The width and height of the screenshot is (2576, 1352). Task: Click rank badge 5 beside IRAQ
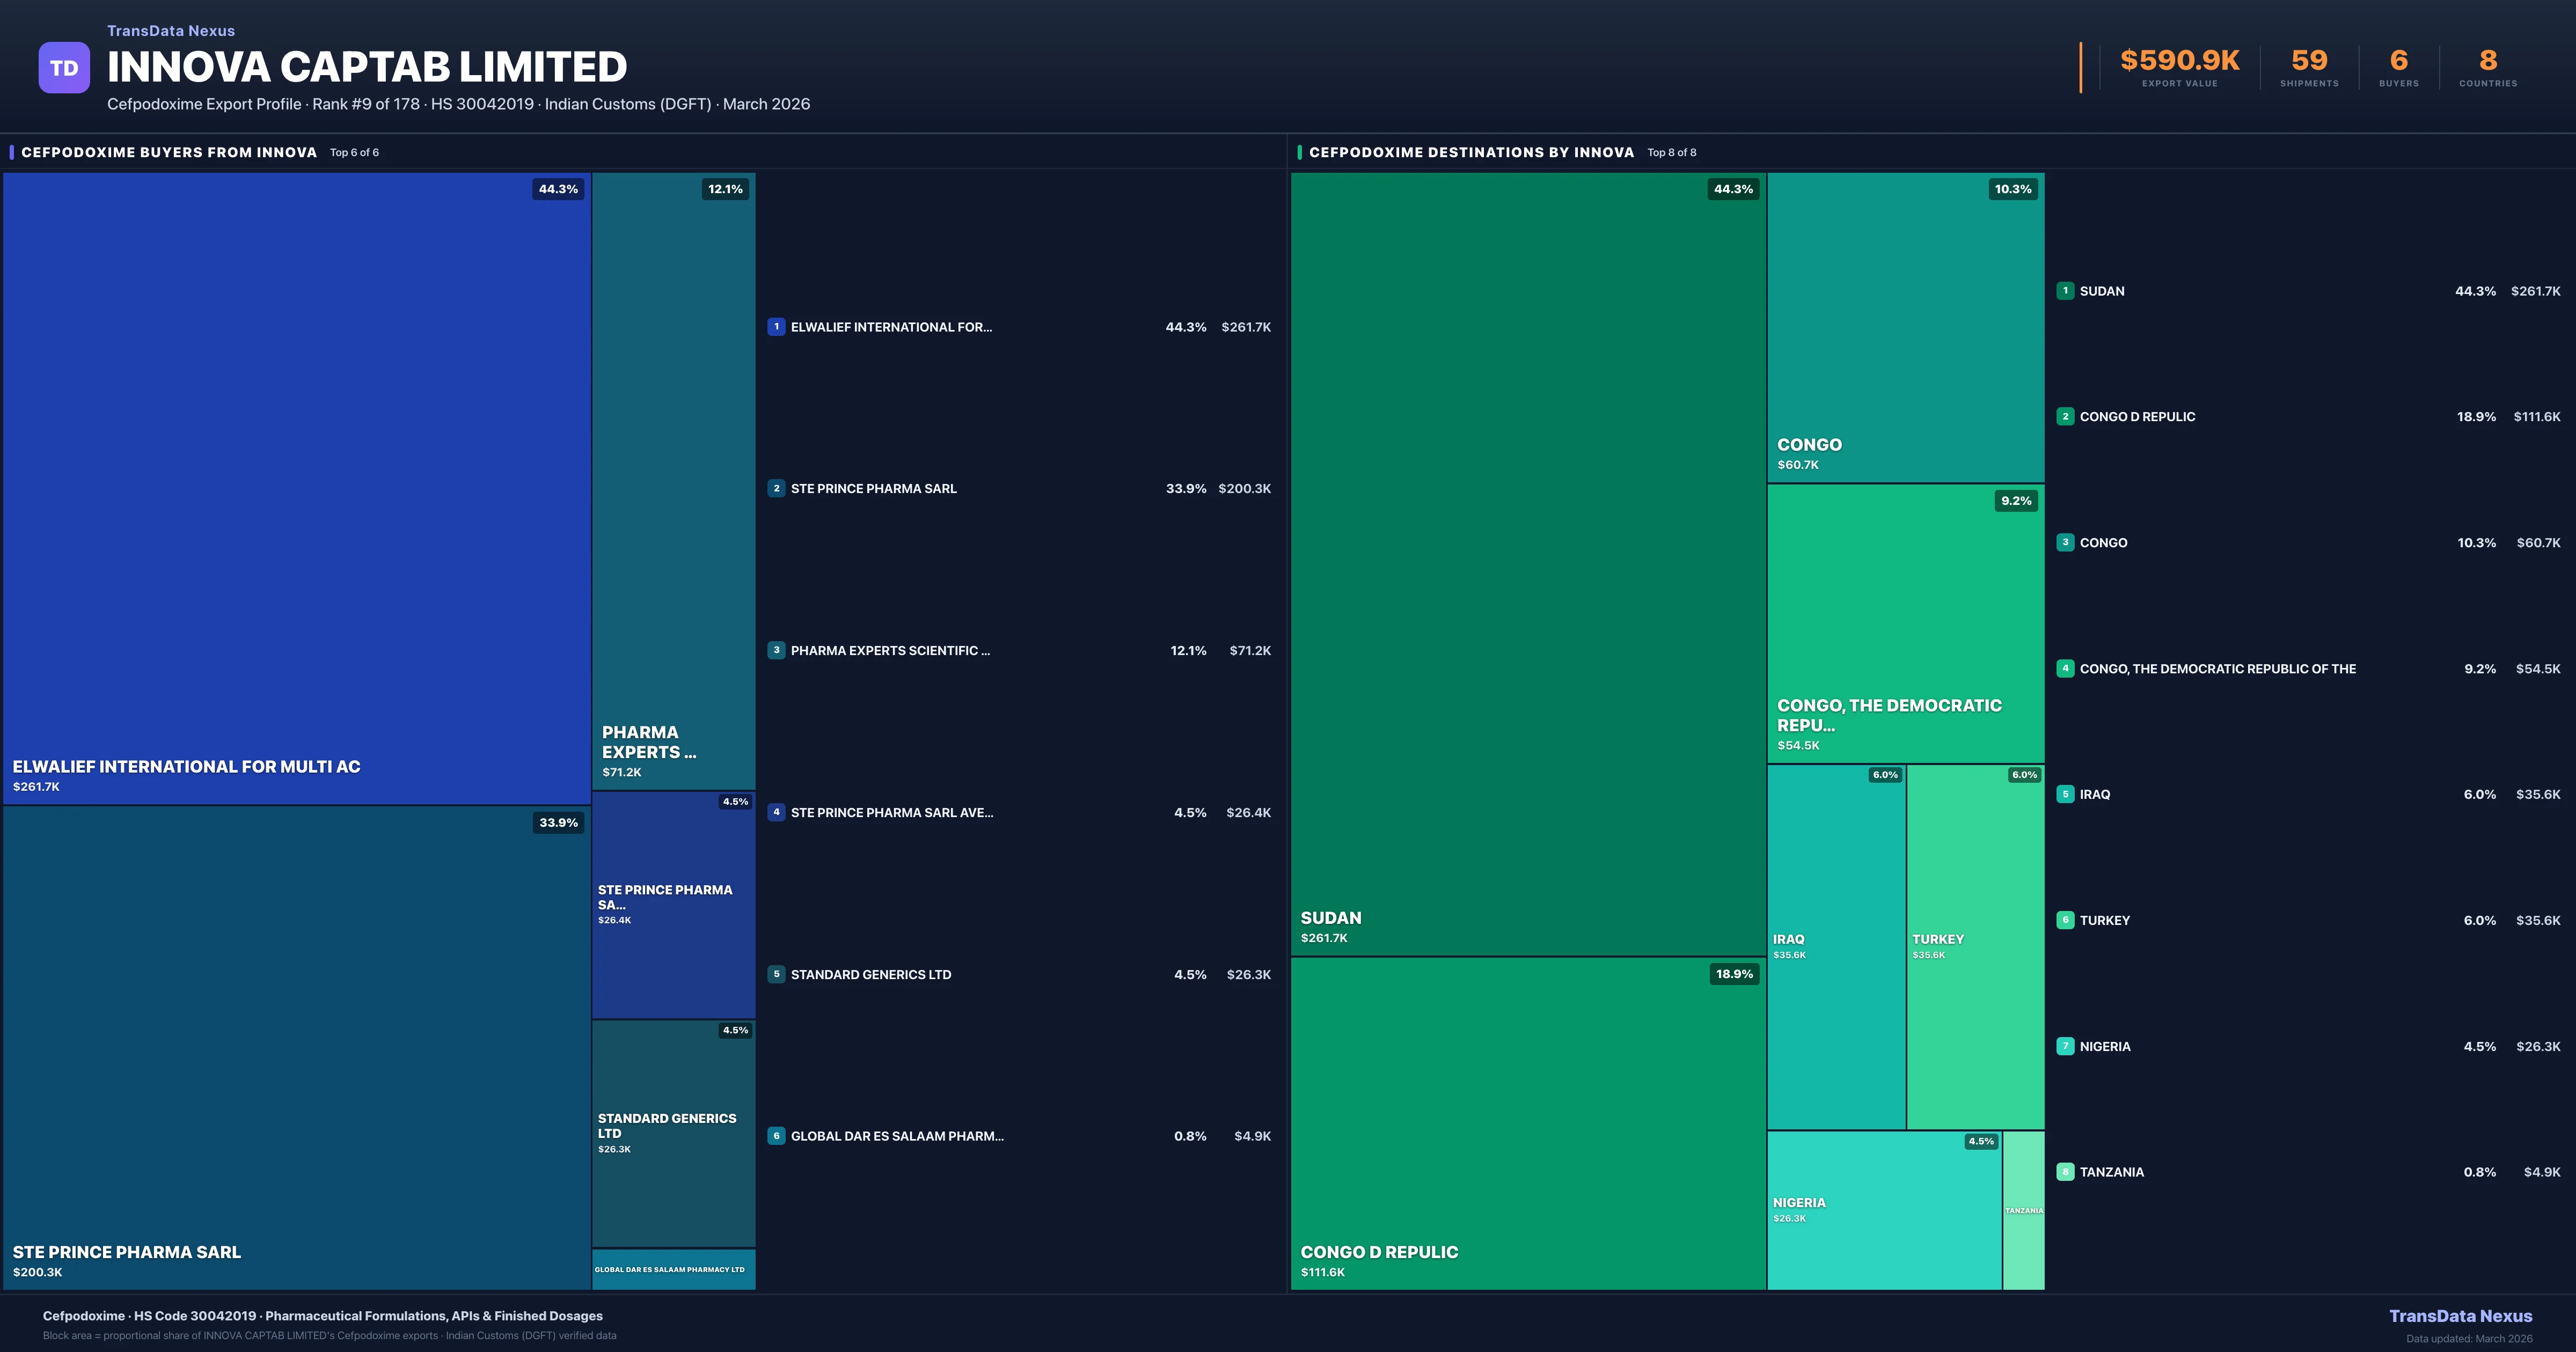(2065, 794)
